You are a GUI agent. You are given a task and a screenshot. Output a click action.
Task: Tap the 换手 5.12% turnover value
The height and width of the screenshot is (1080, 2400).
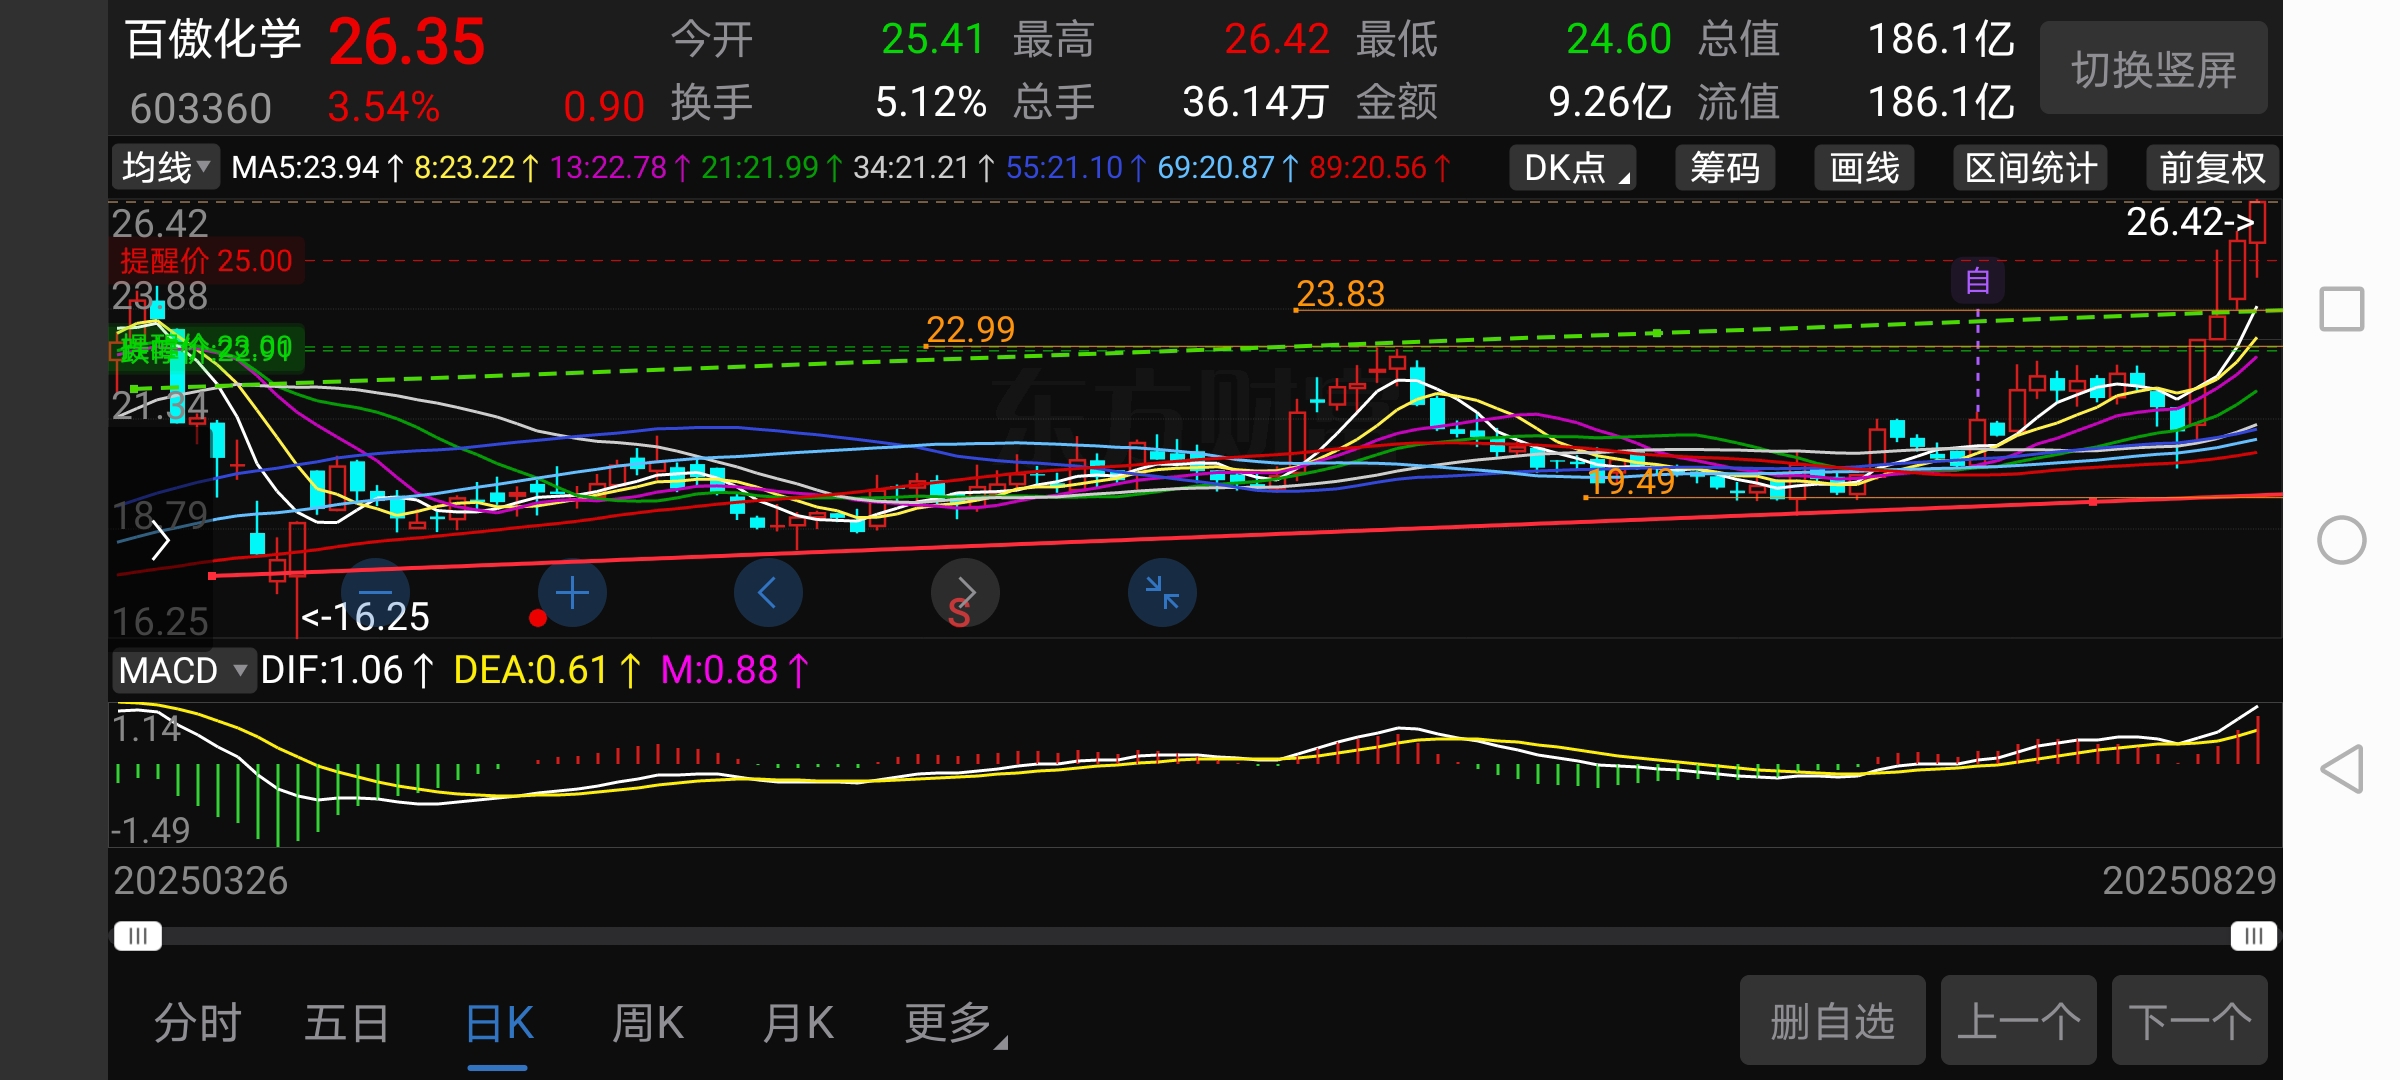pos(930,102)
